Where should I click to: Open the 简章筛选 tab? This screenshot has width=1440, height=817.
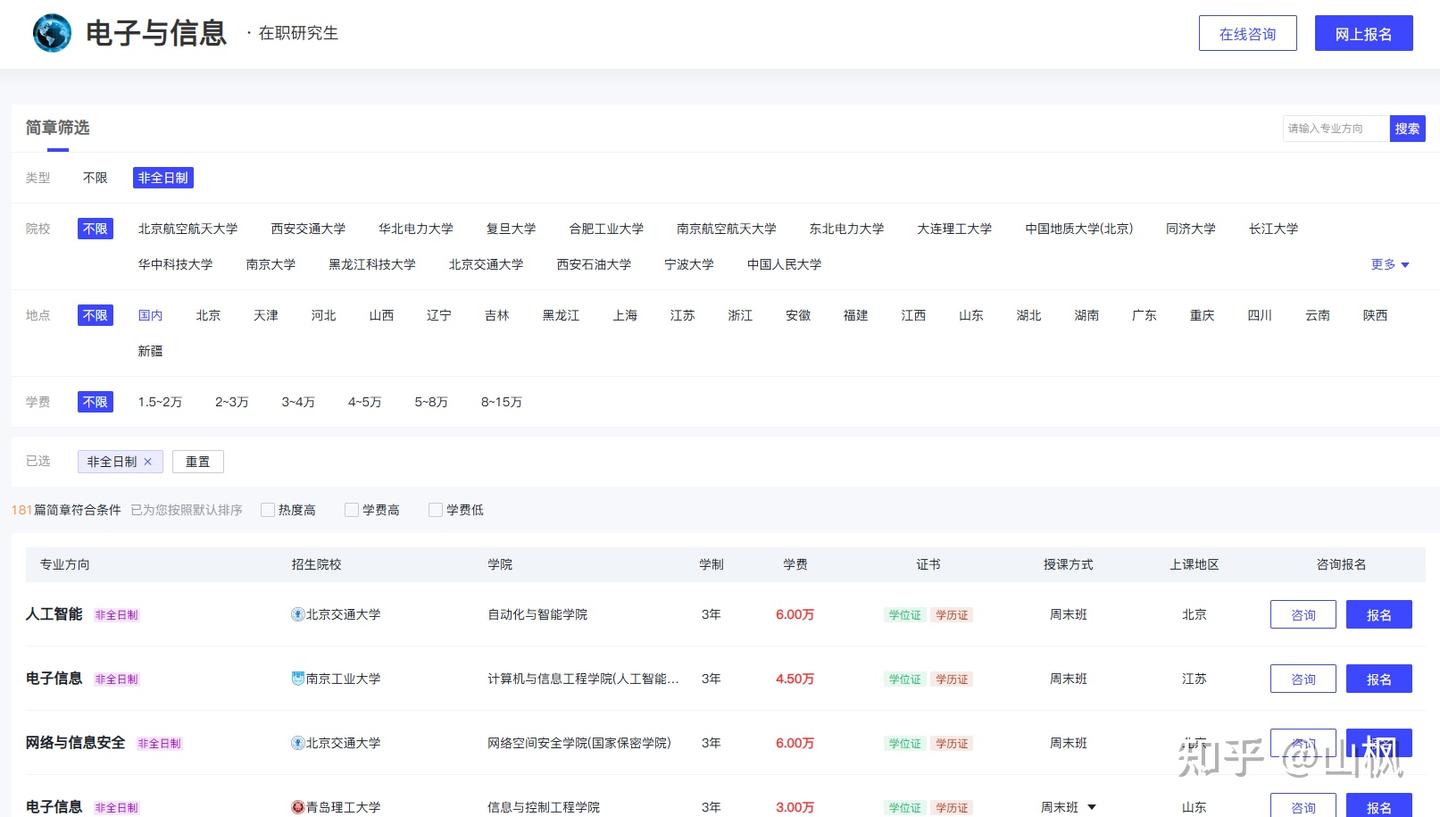tap(57, 128)
